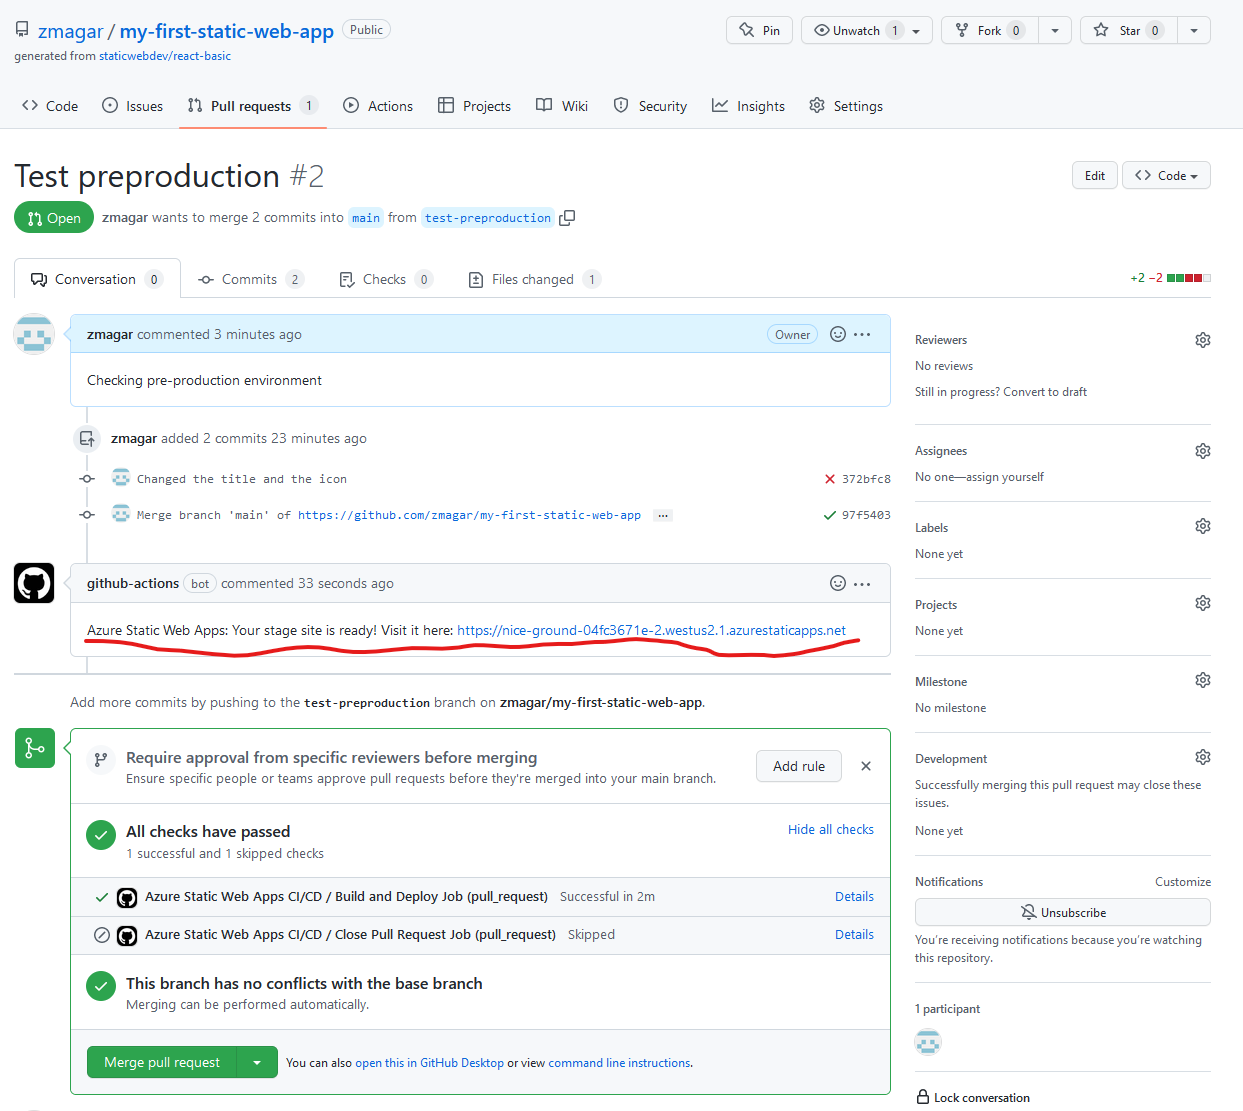Pin this repository
Screen dimensions: 1243x1111
[758, 30]
